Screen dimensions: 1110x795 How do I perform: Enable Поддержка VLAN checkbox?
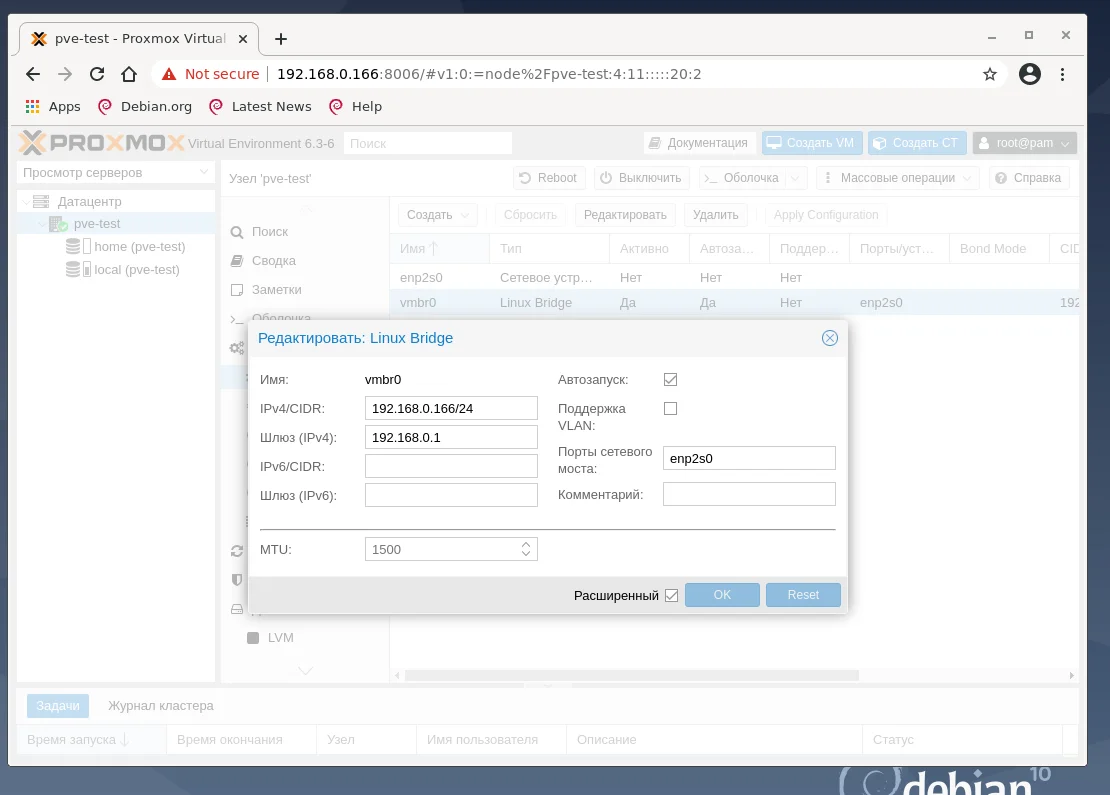pyautogui.click(x=670, y=408)
